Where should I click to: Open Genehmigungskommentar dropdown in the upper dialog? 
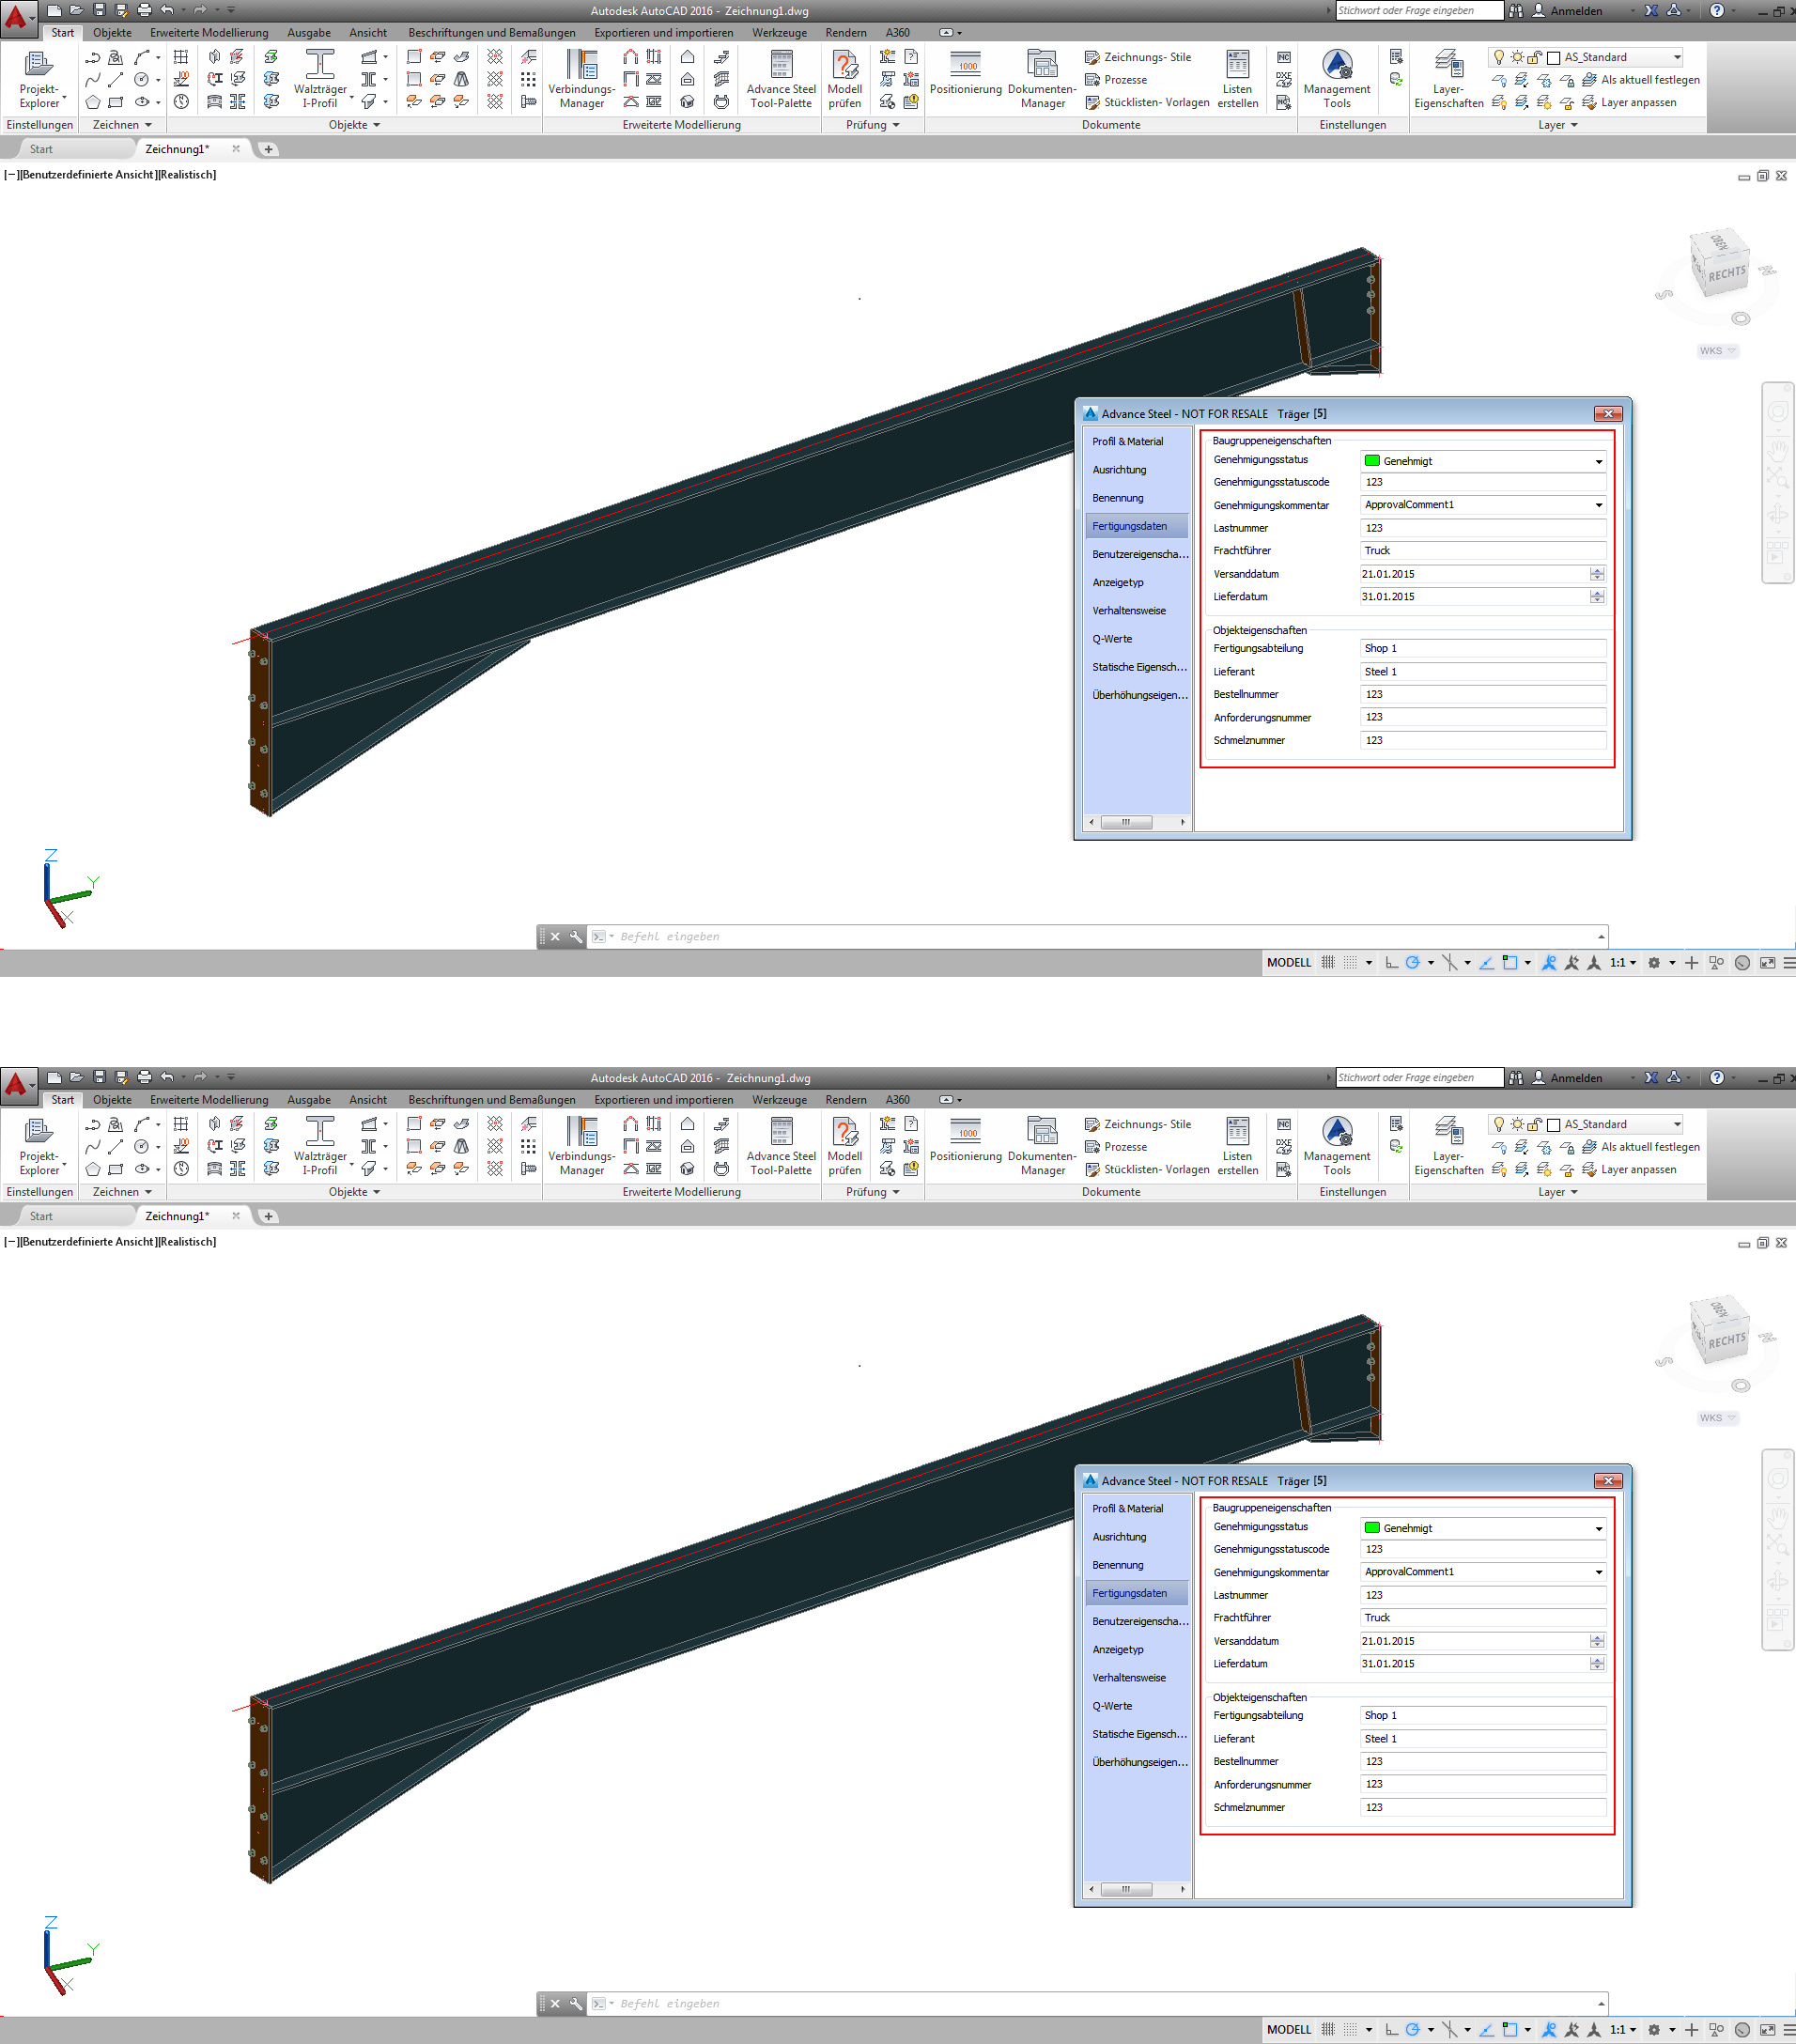coord(1598,505)
